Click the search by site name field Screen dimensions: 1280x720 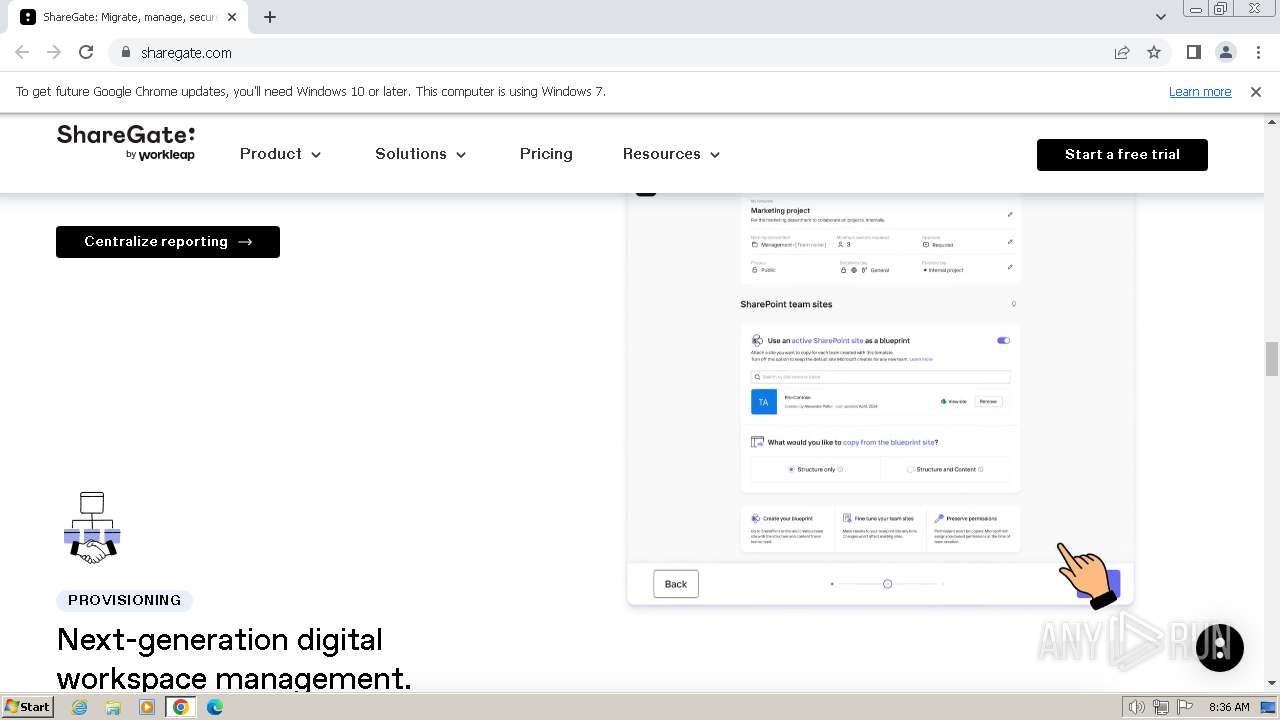[x=881, y=377]
